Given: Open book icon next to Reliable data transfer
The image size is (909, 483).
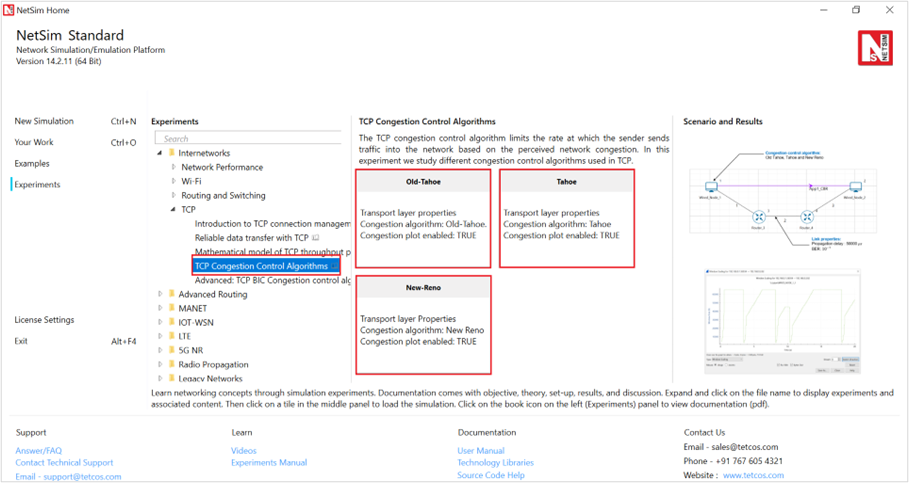Looking at the screenshot, I should (x=316, y=238).
